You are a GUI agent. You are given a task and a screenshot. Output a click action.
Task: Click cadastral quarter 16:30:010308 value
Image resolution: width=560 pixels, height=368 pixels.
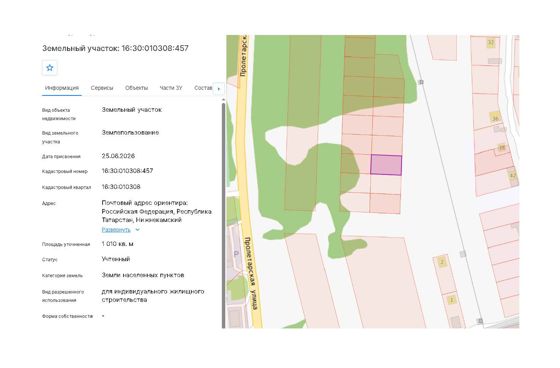tap(121, 187)
